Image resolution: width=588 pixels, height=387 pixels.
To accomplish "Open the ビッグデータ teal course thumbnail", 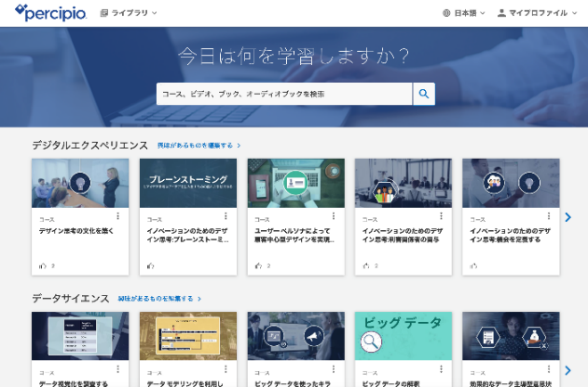I will [404, 336].
